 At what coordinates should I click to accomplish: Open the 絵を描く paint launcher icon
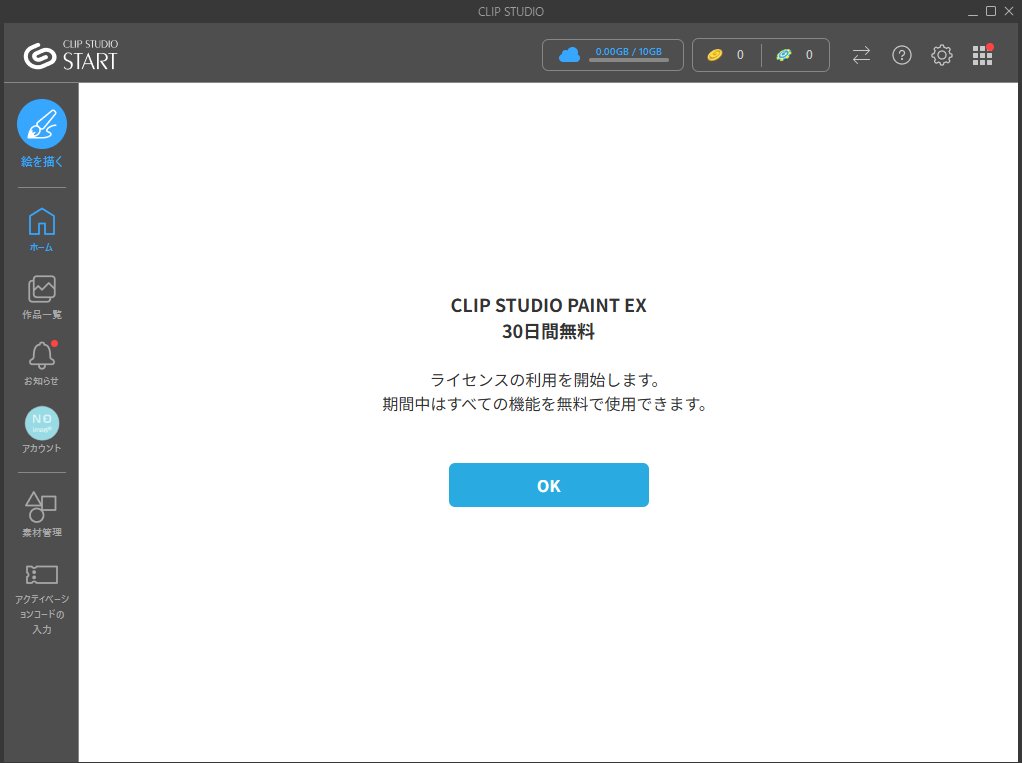[x=42, y=124]
